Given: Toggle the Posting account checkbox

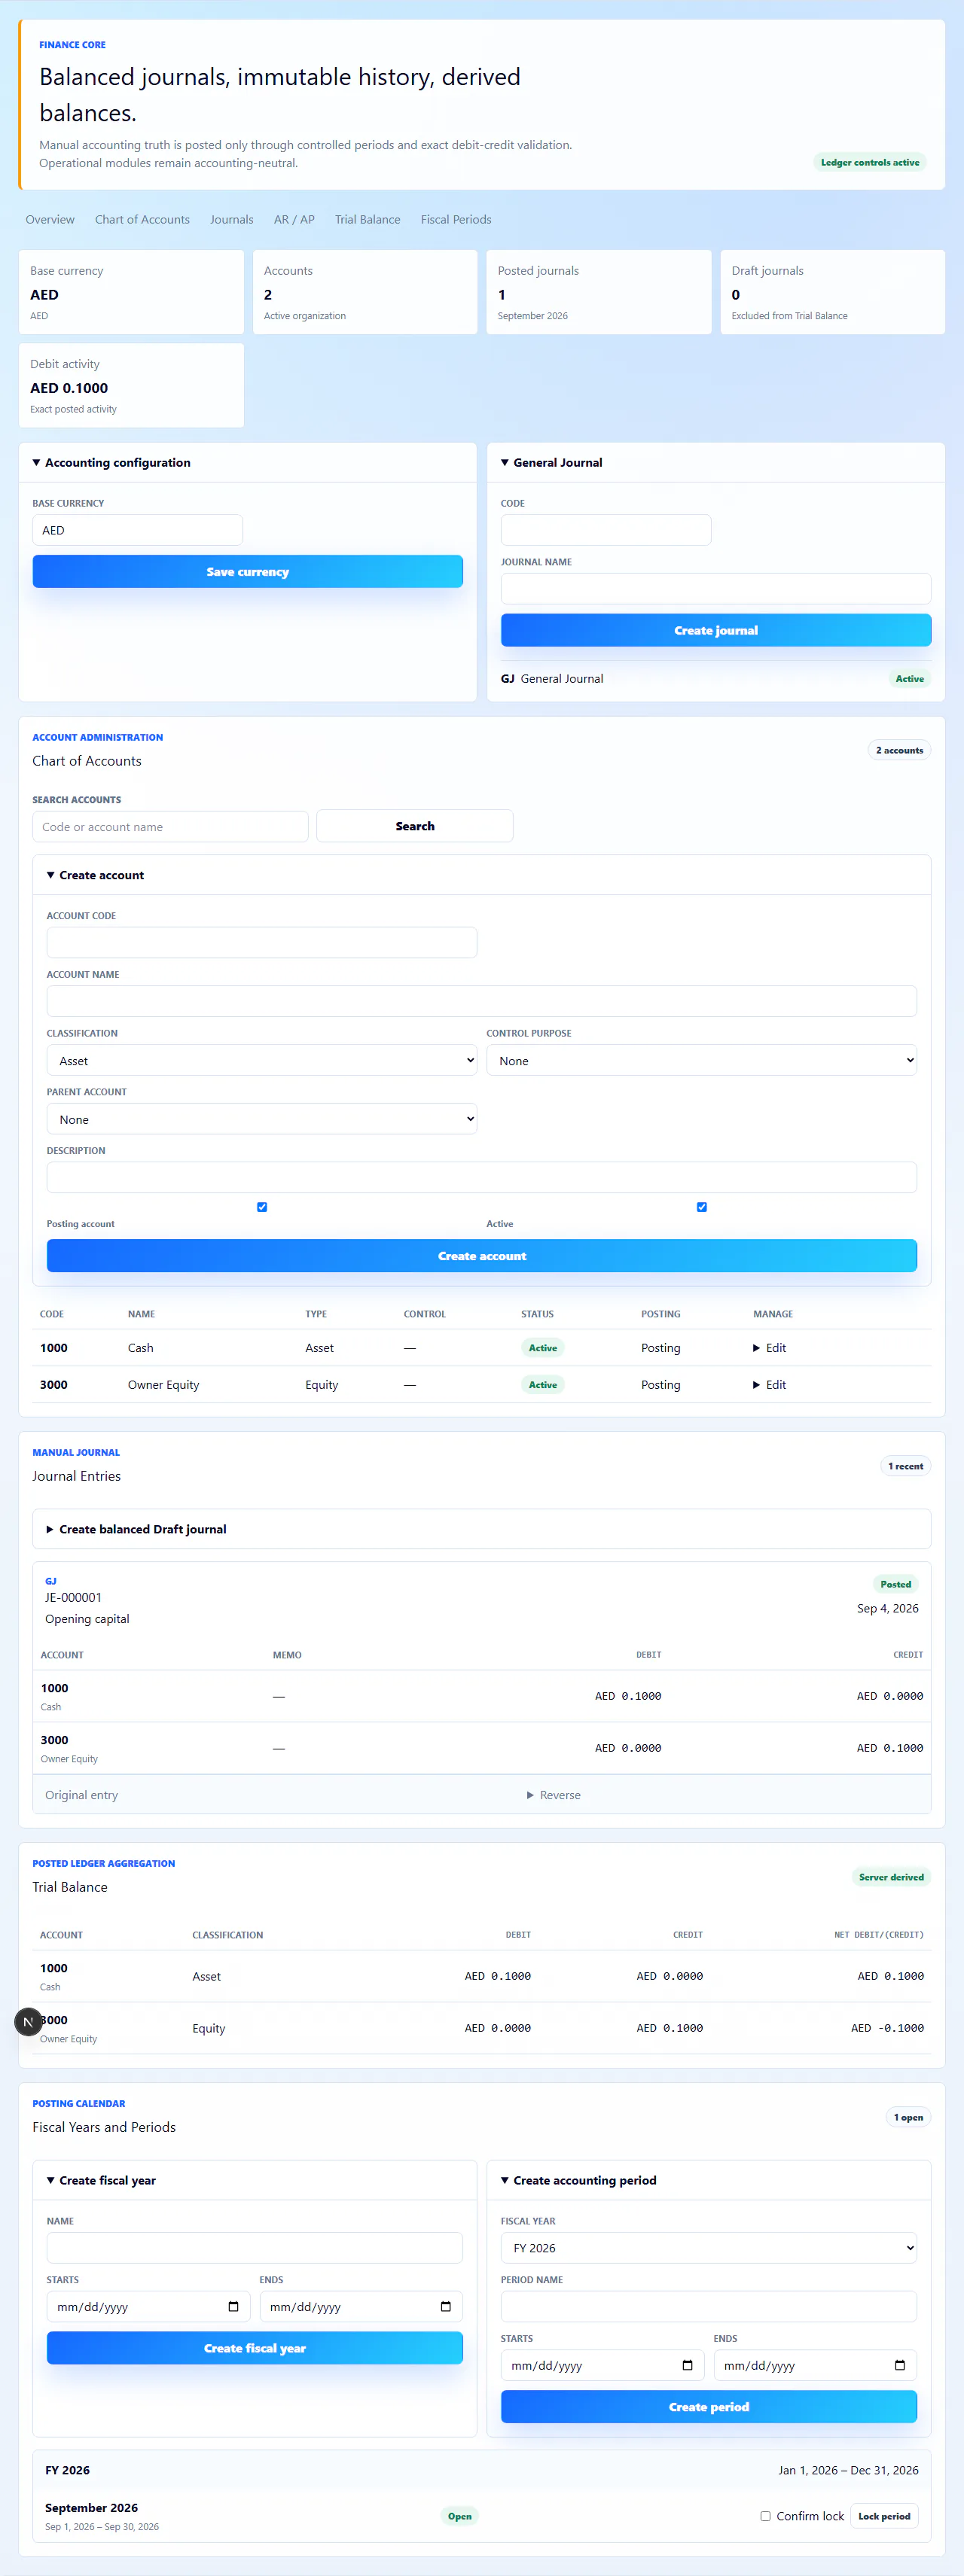Looking at the screenshot, I should [262, 1207].
